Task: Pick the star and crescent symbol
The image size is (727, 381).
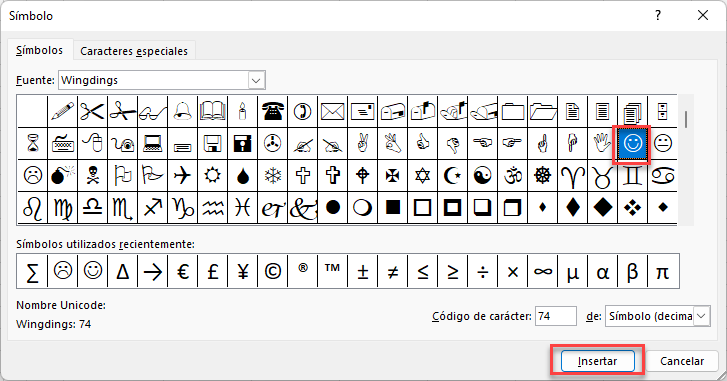Action: pos(453,176)
